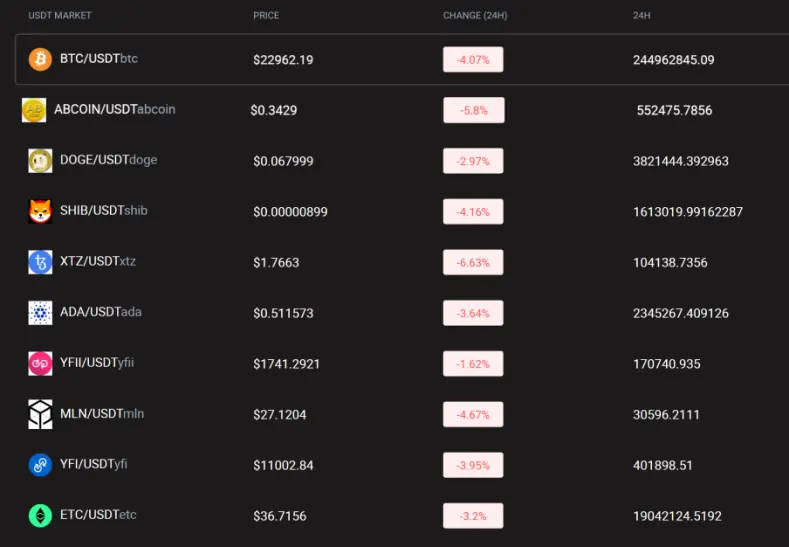Sort by the CHANGE (24H) column header
Image resolution: width=789 pixels, height=547 pixels.
point(475,16)
